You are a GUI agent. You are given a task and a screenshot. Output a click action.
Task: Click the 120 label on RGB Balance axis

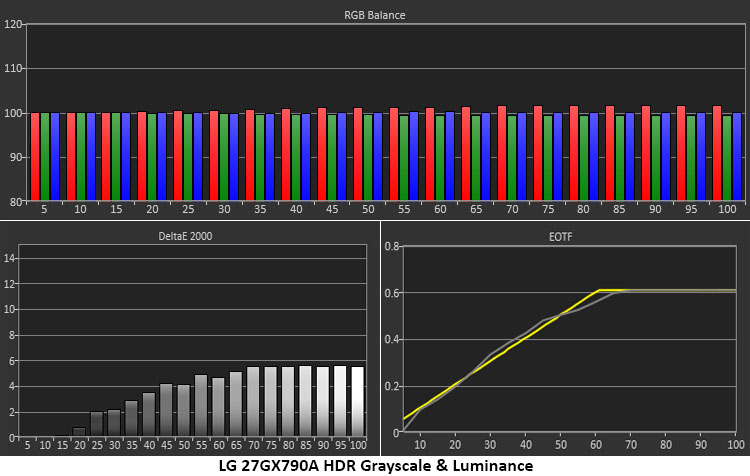click(13, 24)
